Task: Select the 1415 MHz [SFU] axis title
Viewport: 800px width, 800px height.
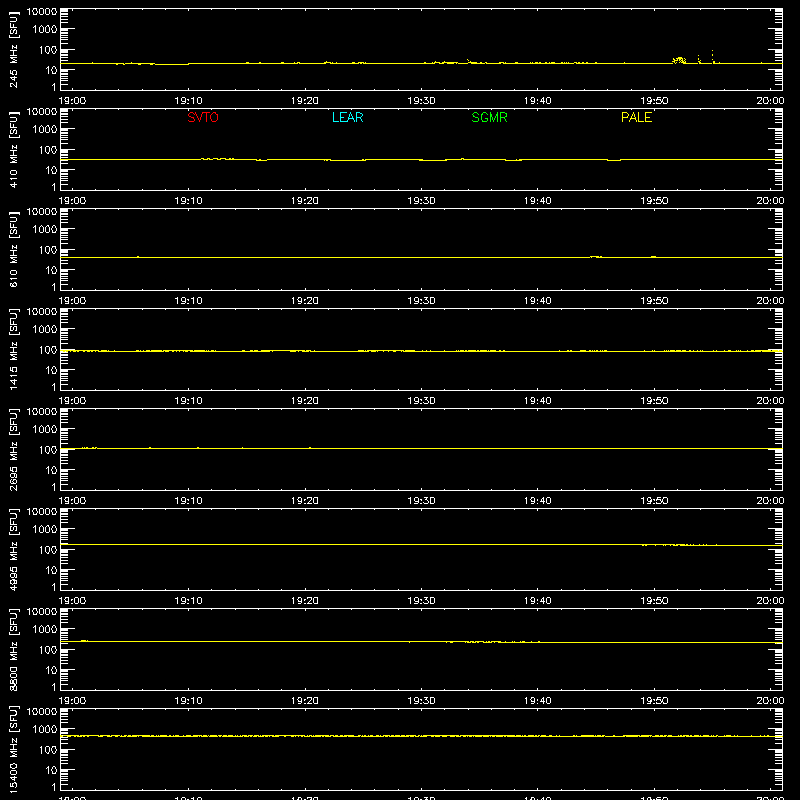Action: [14, 349]
